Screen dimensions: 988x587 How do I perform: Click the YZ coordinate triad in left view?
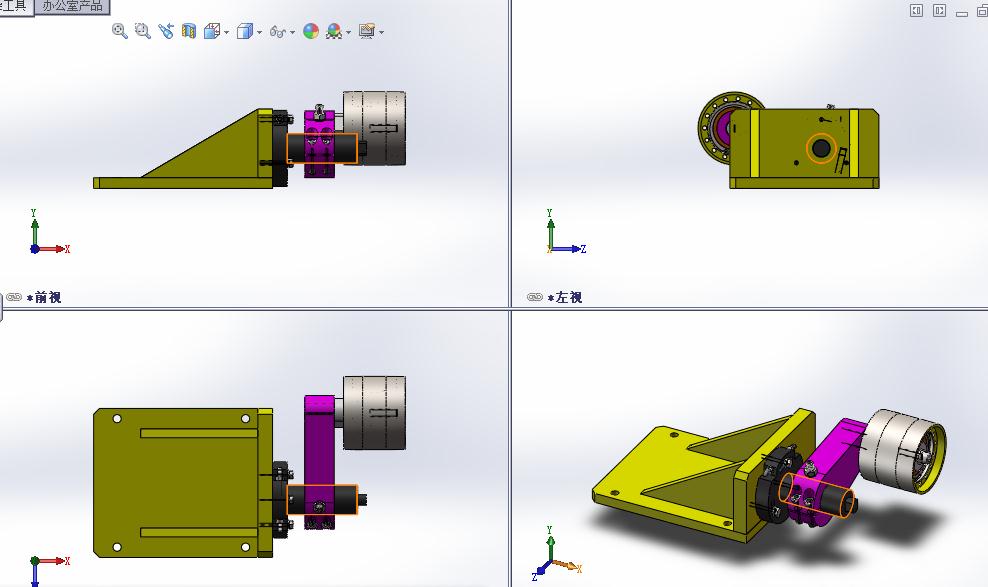[566, 232]
